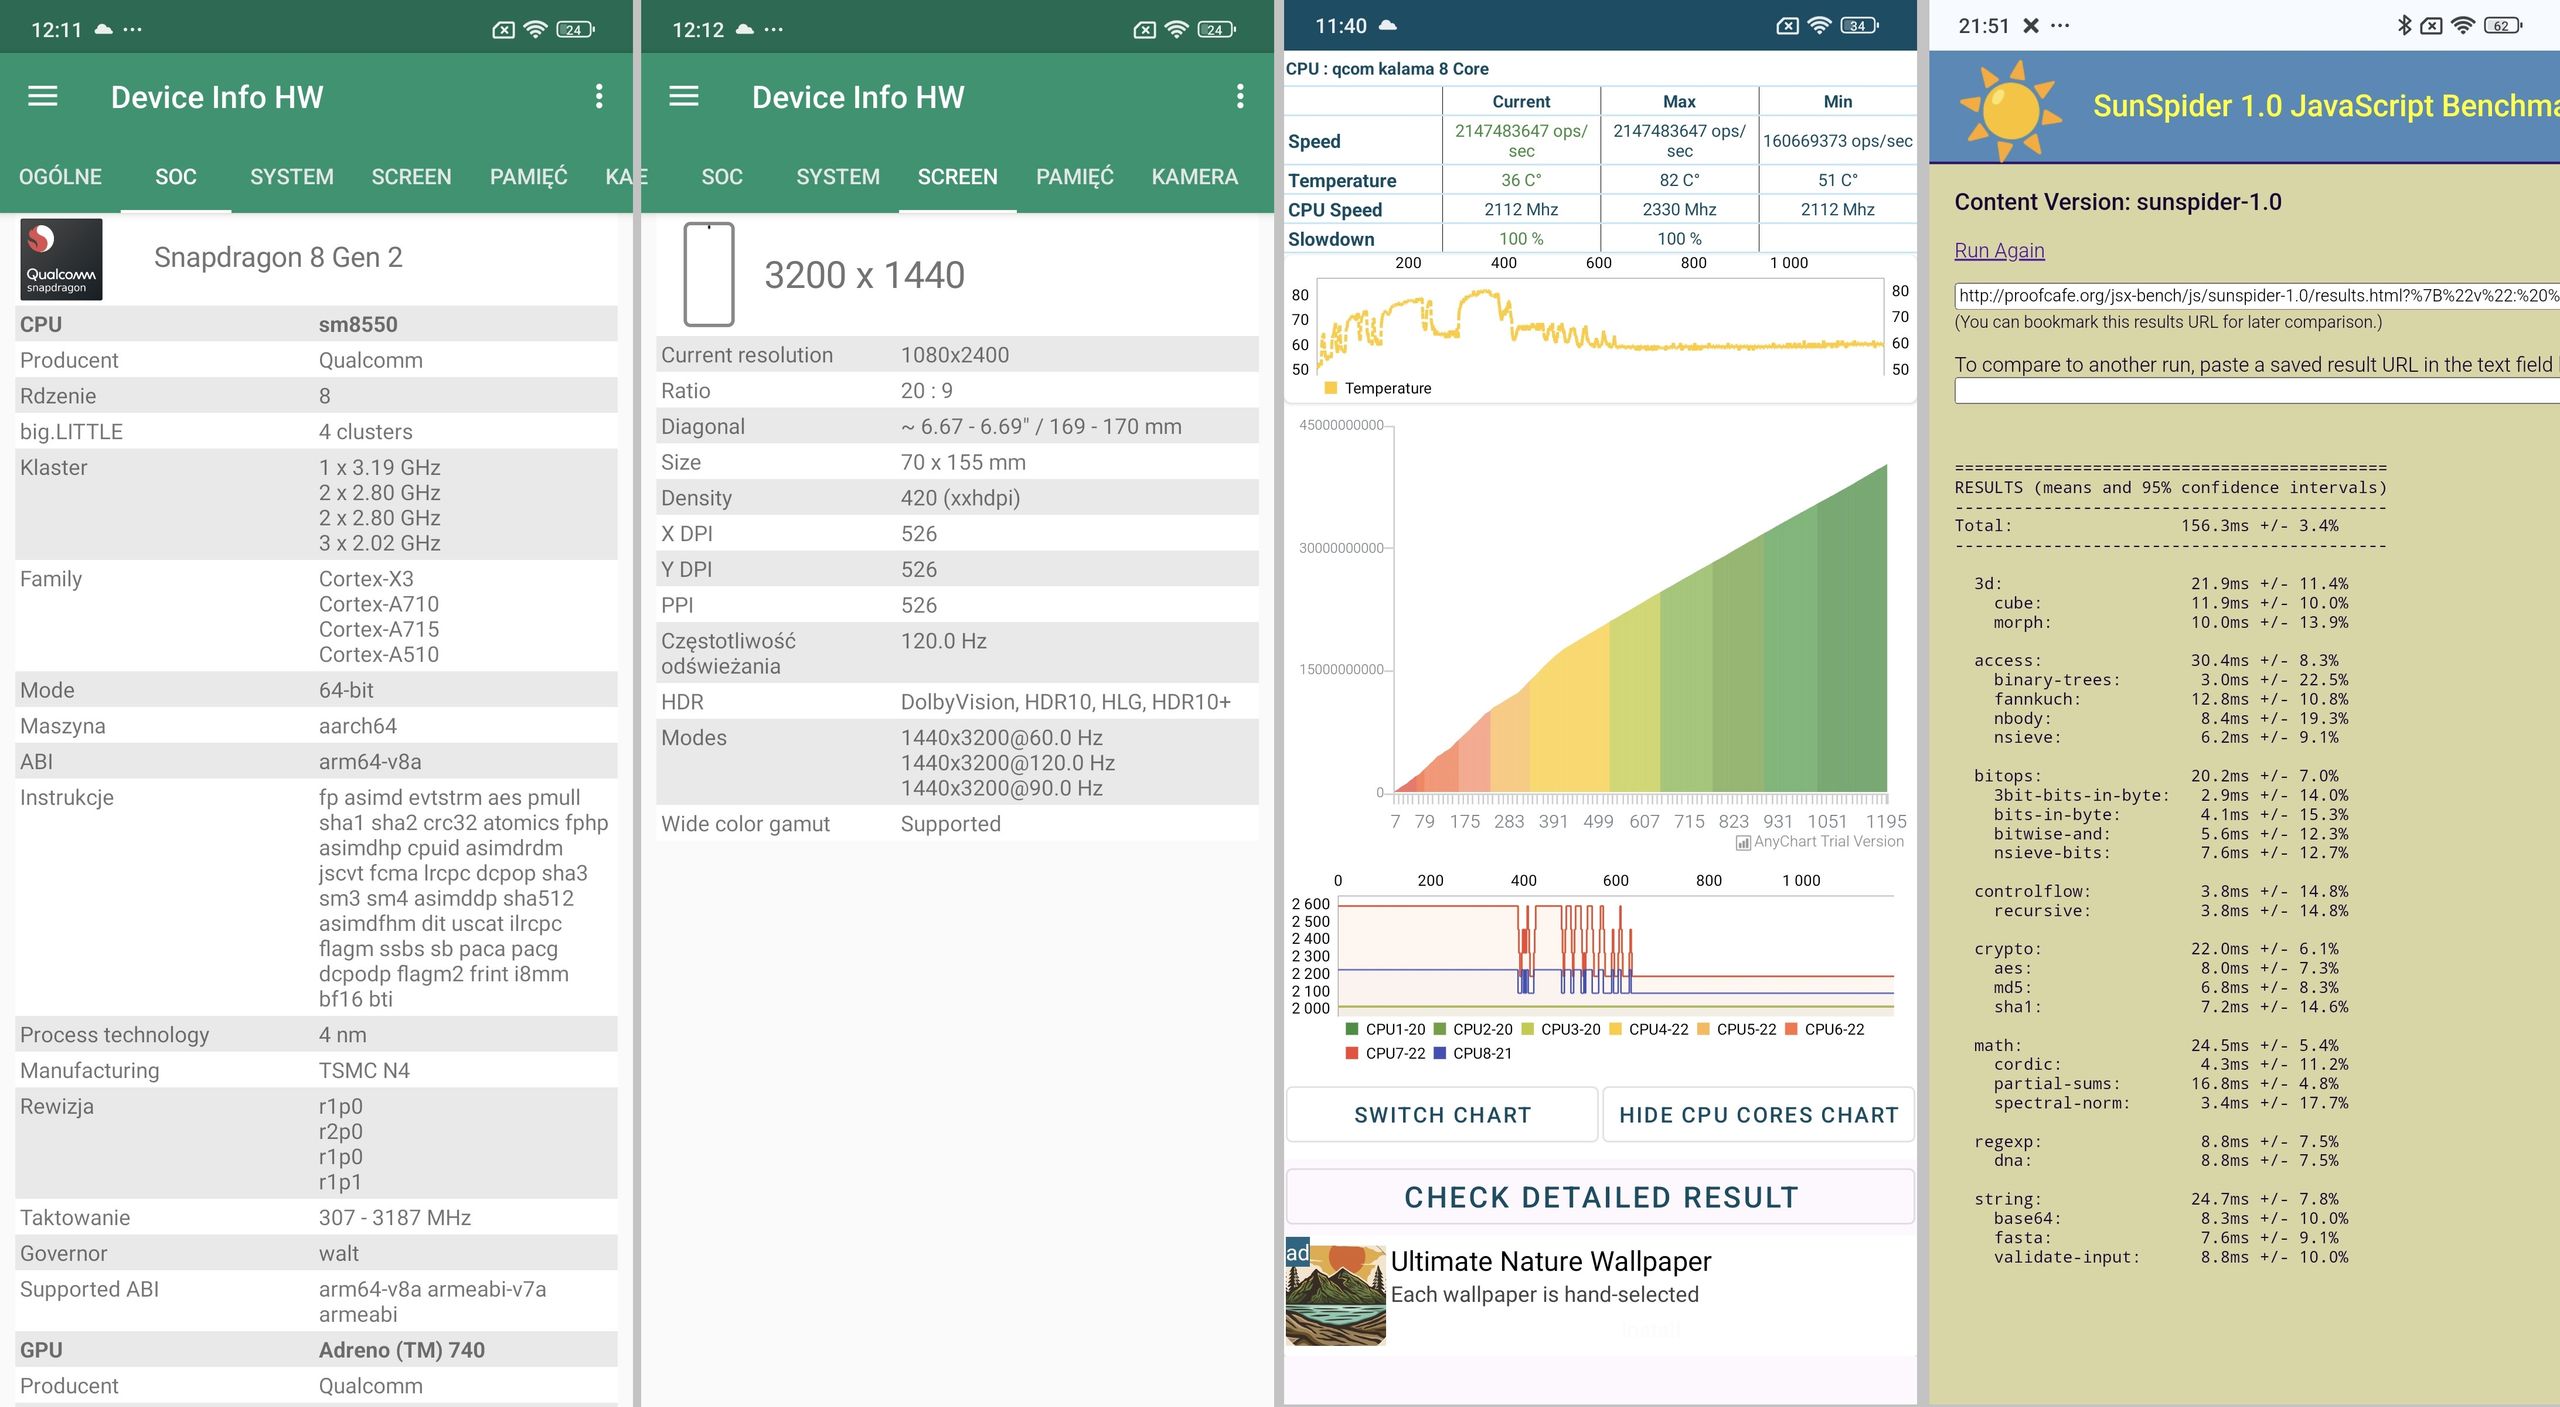This screenshot has height=1407, width=2560.
Task: Tap the Wi-Fi status icon in the 12:11 screenshot
Action: click(x=536, y=29)
